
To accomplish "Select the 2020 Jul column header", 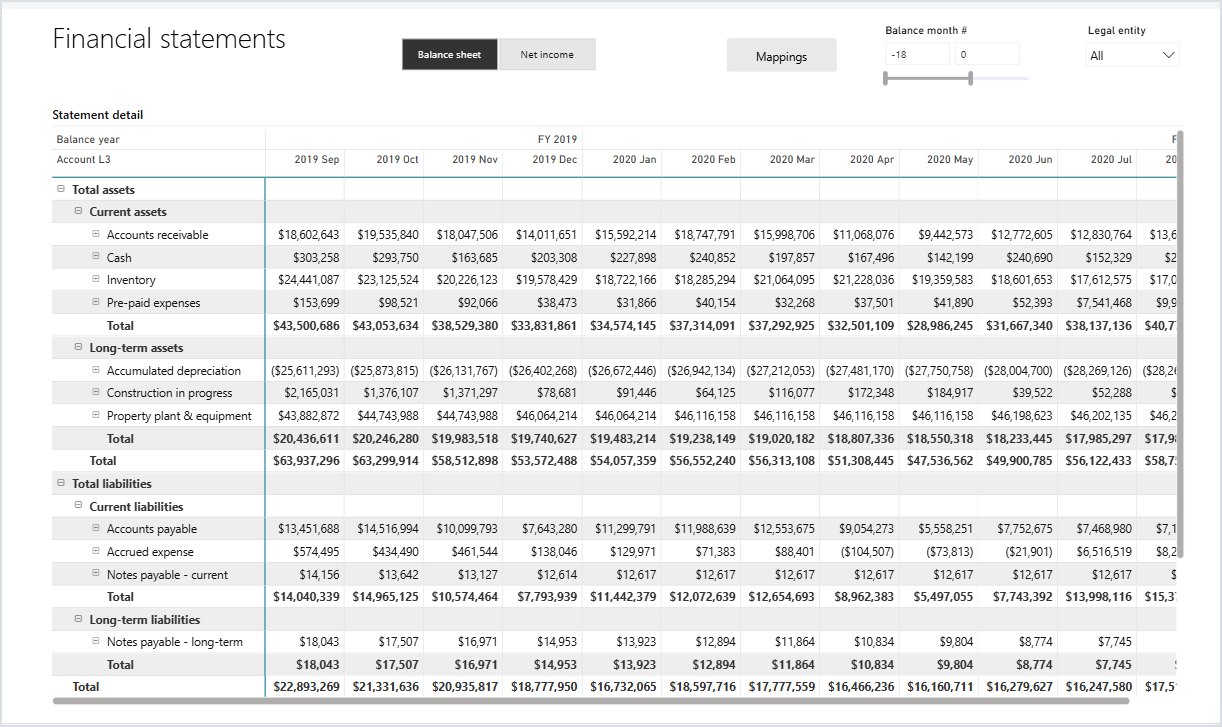I will coord(1111,159).
